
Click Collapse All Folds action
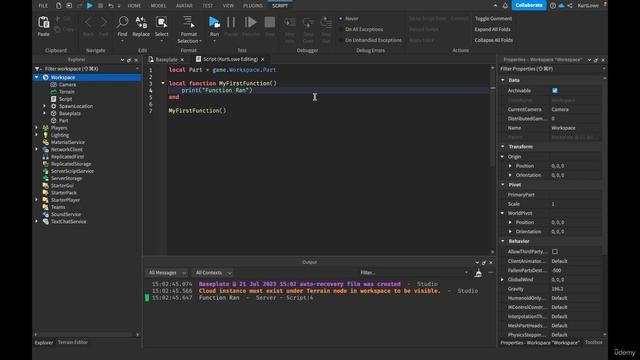coord(493,40)
